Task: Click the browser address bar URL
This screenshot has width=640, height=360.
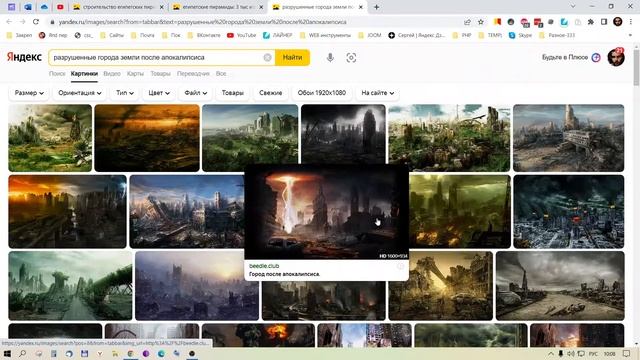Action: [x=202, y=22]
